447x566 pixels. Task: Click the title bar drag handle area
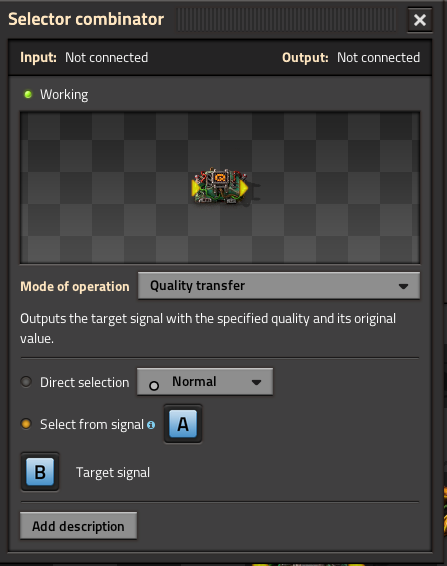(x=286, y=19)
